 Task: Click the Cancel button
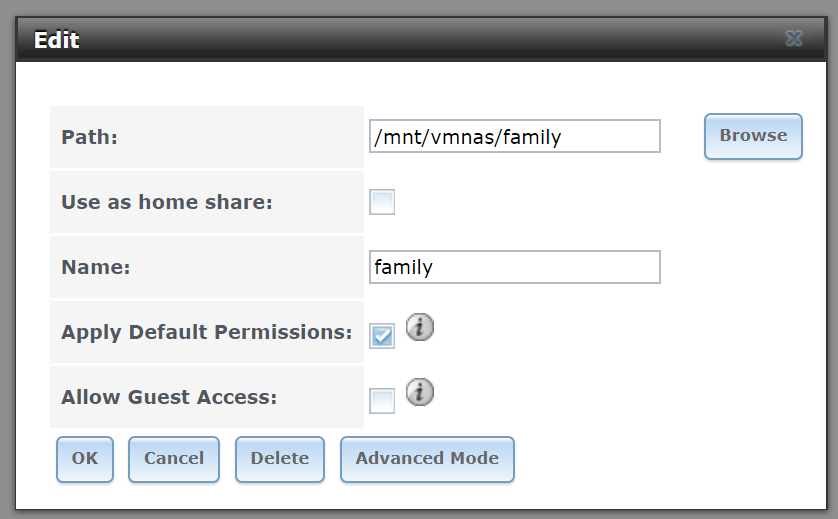[174, 459]
